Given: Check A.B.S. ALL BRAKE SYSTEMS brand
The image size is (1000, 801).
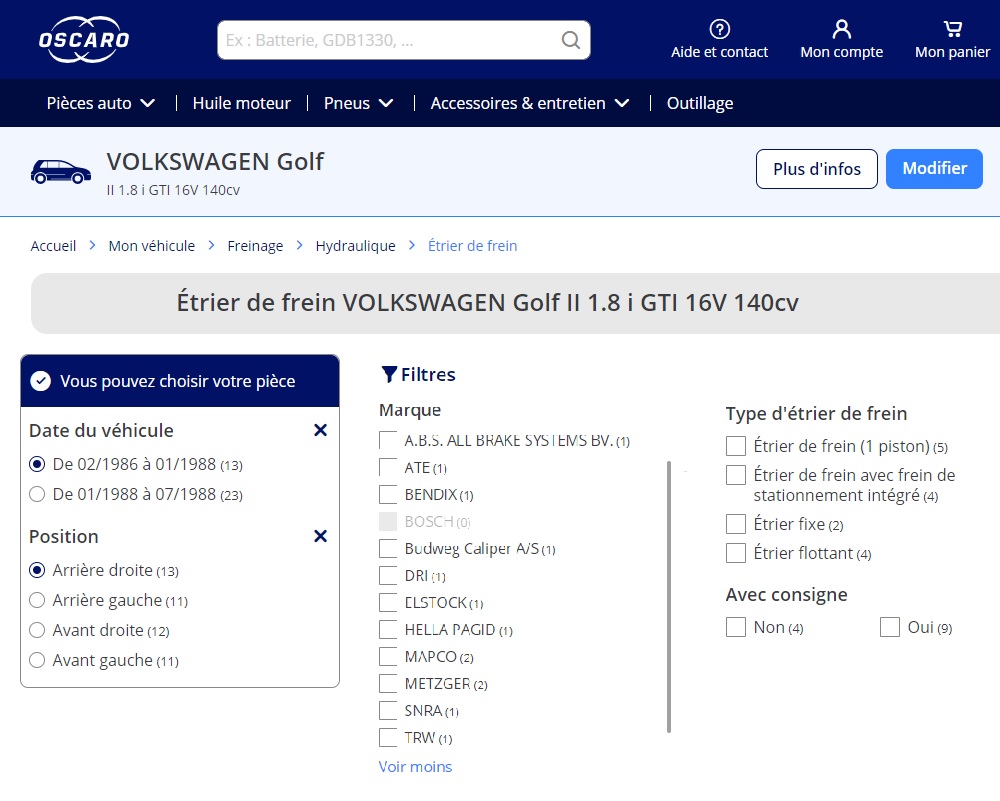Looking at the screenshot, I should tap(388, 441).
